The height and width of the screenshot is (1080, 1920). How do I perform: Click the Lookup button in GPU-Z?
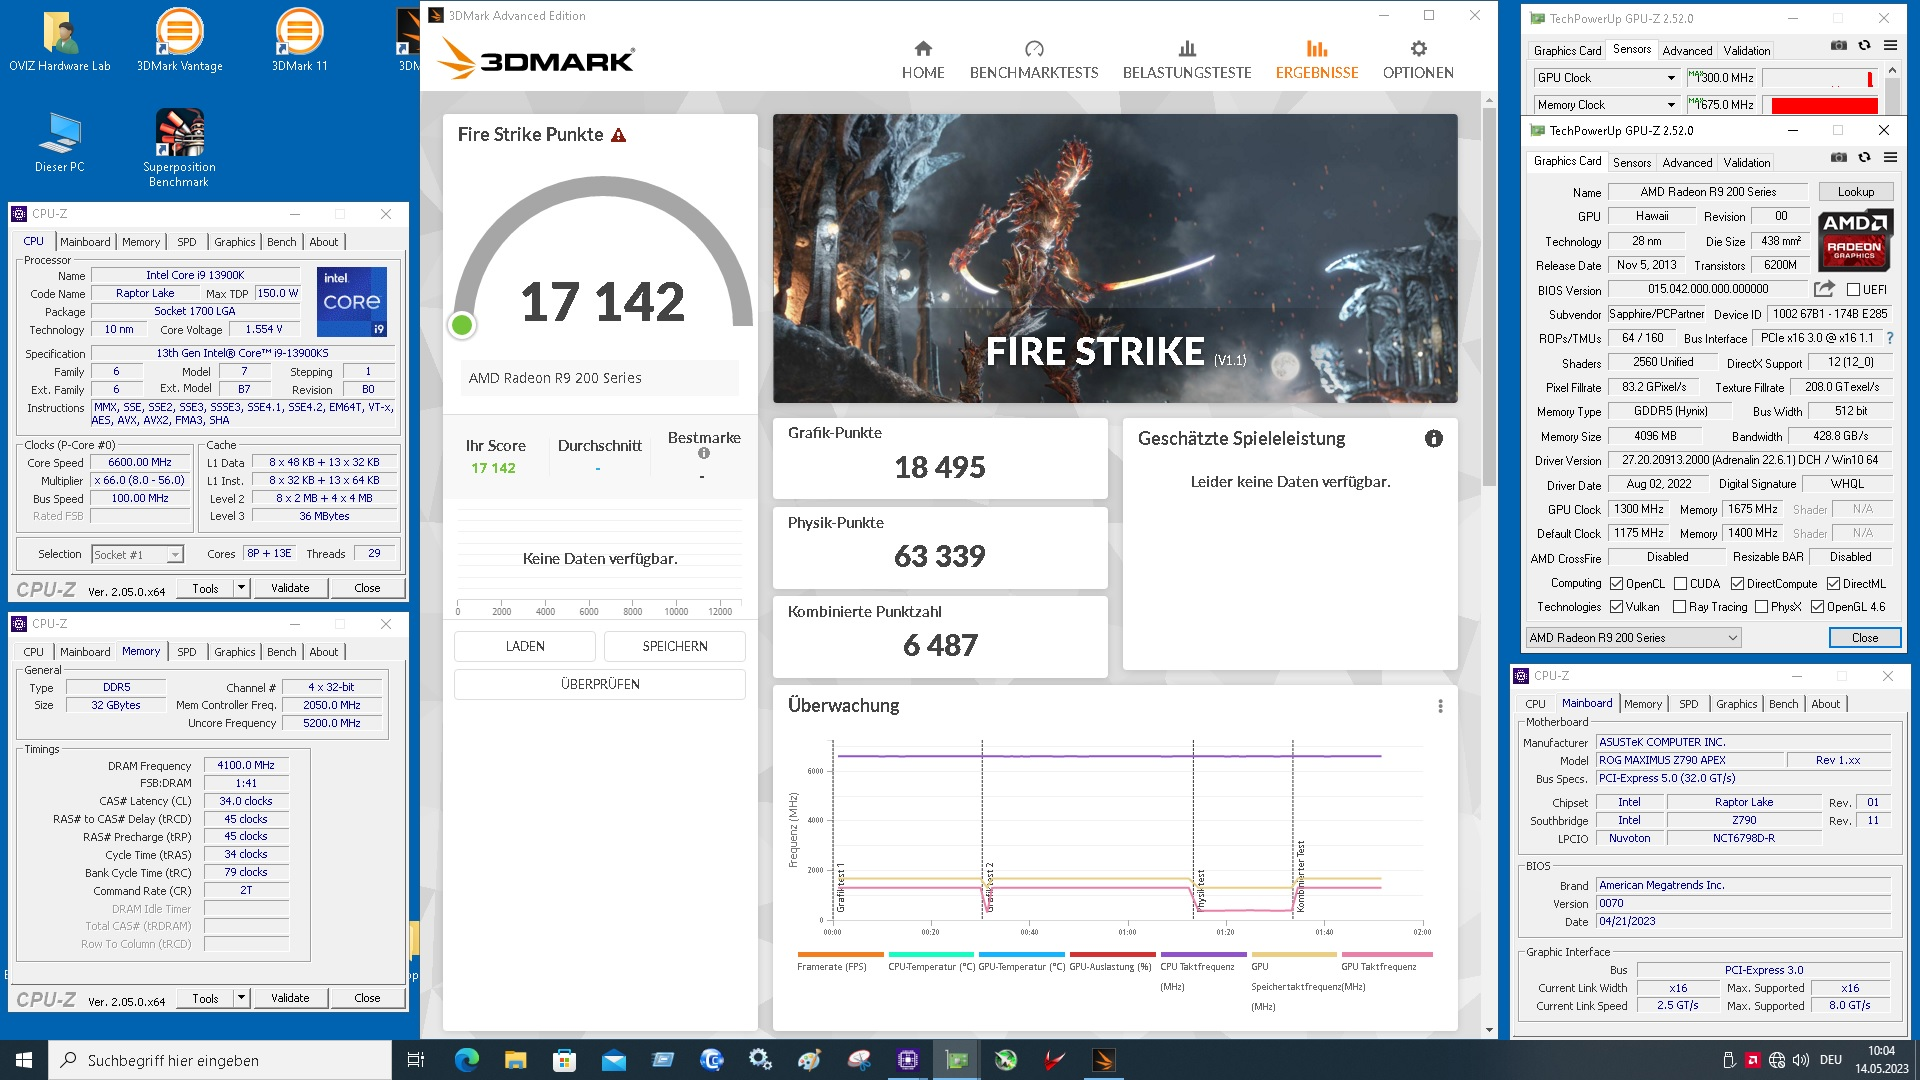coord(1855,192)
